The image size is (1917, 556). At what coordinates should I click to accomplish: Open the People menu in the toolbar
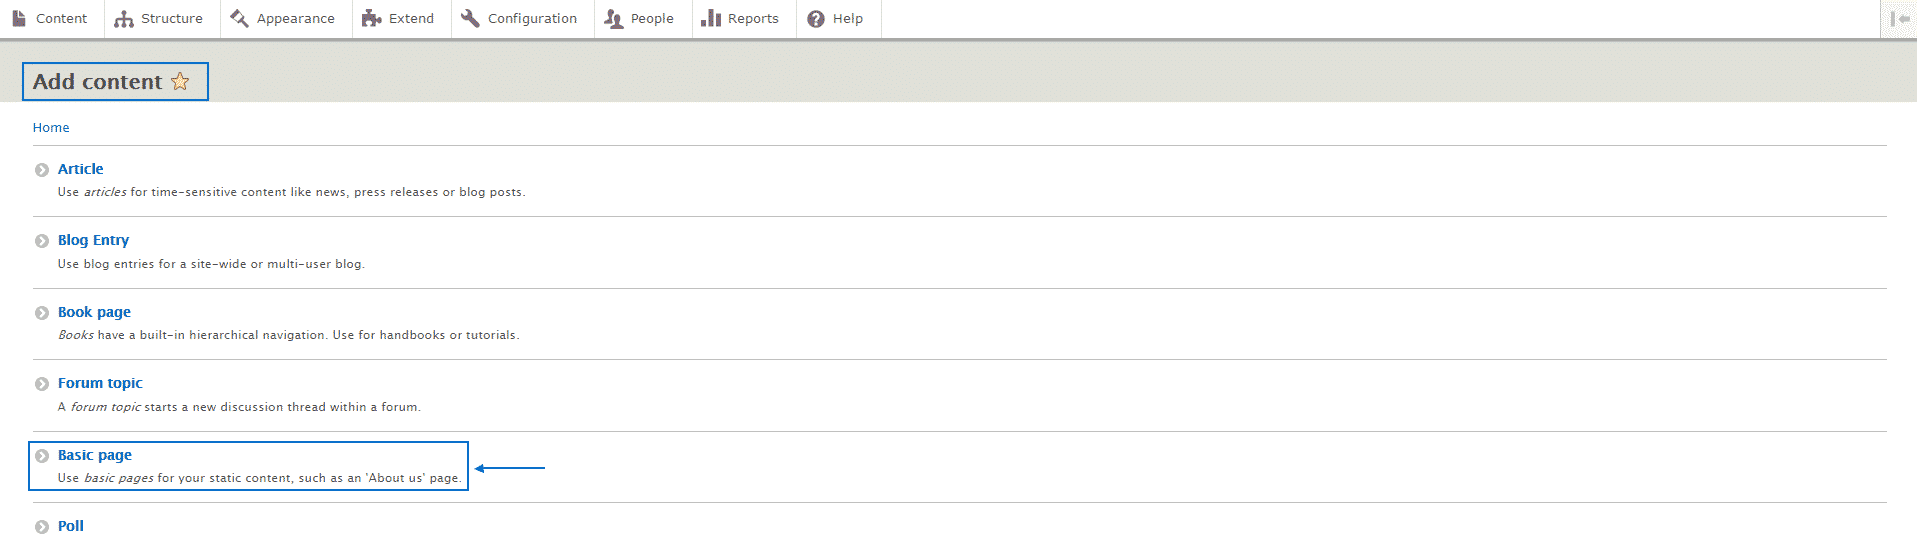coord(641,19)
